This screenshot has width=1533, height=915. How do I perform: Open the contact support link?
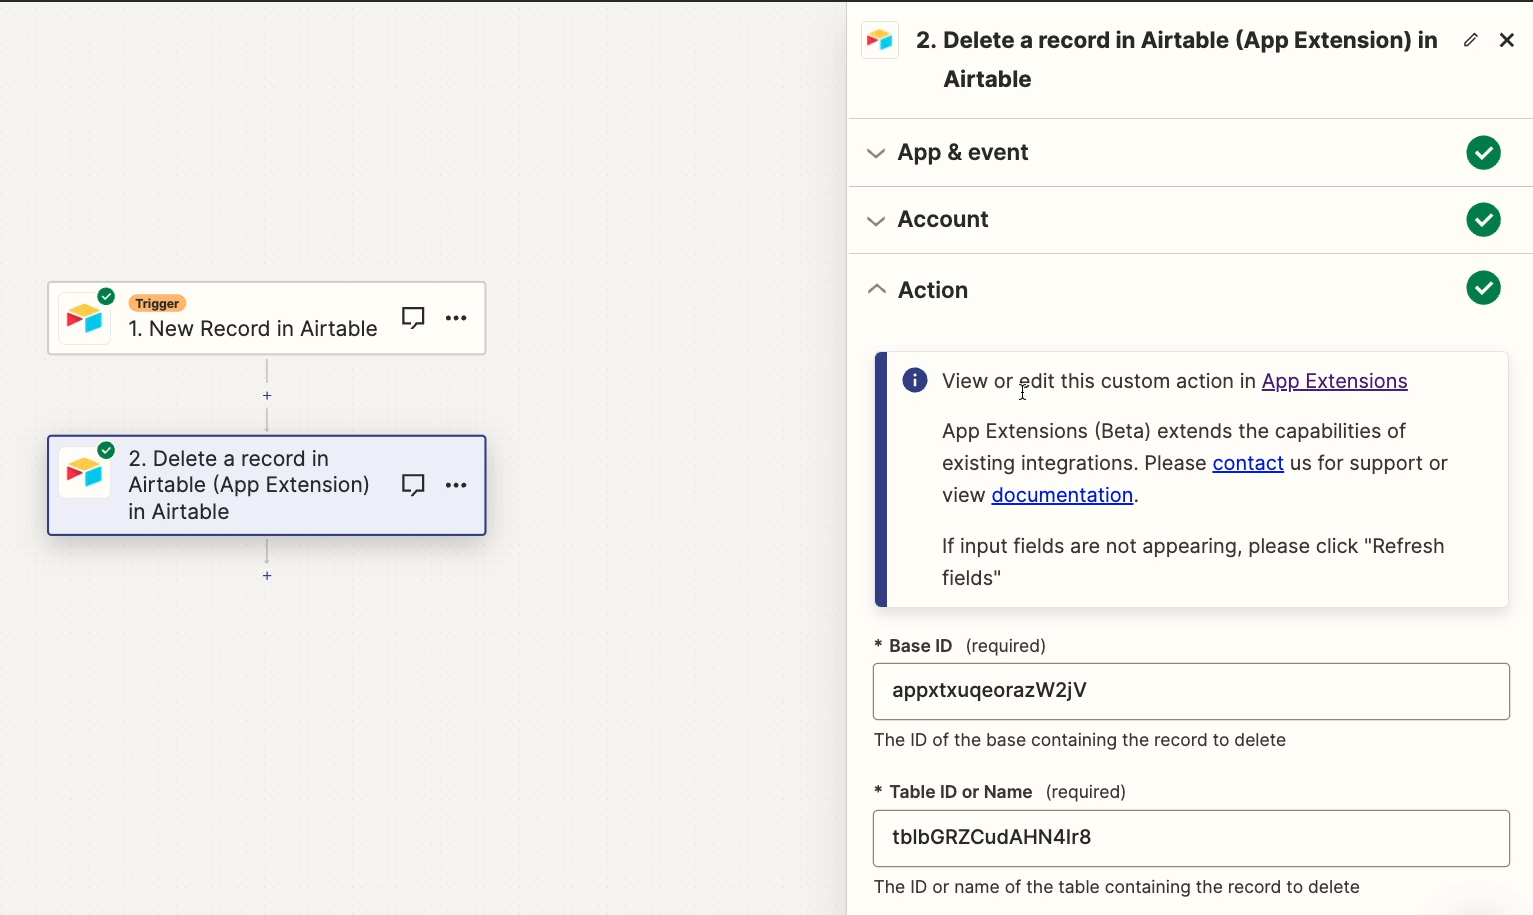[1248, 463]
